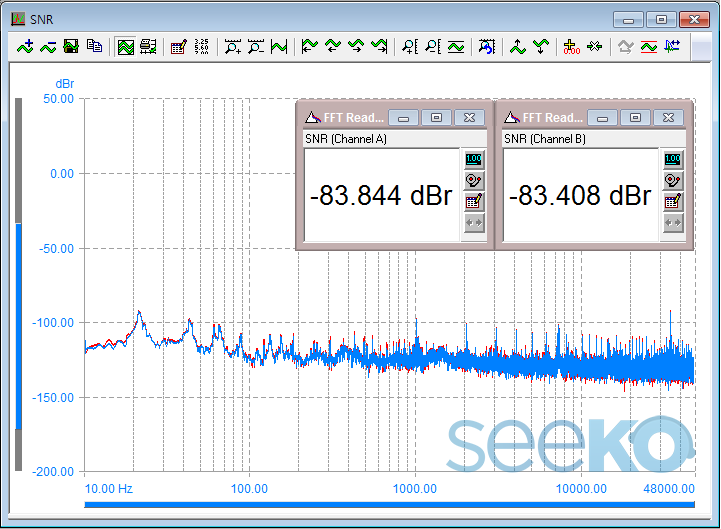Open notes icon in Channel B readout

[673, 201]
